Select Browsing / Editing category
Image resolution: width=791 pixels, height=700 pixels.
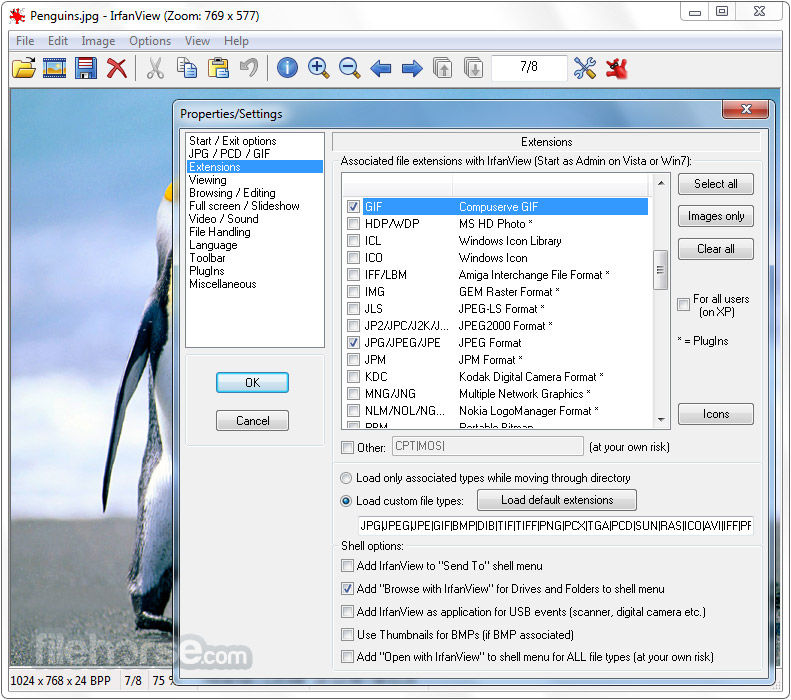(232, 193)
